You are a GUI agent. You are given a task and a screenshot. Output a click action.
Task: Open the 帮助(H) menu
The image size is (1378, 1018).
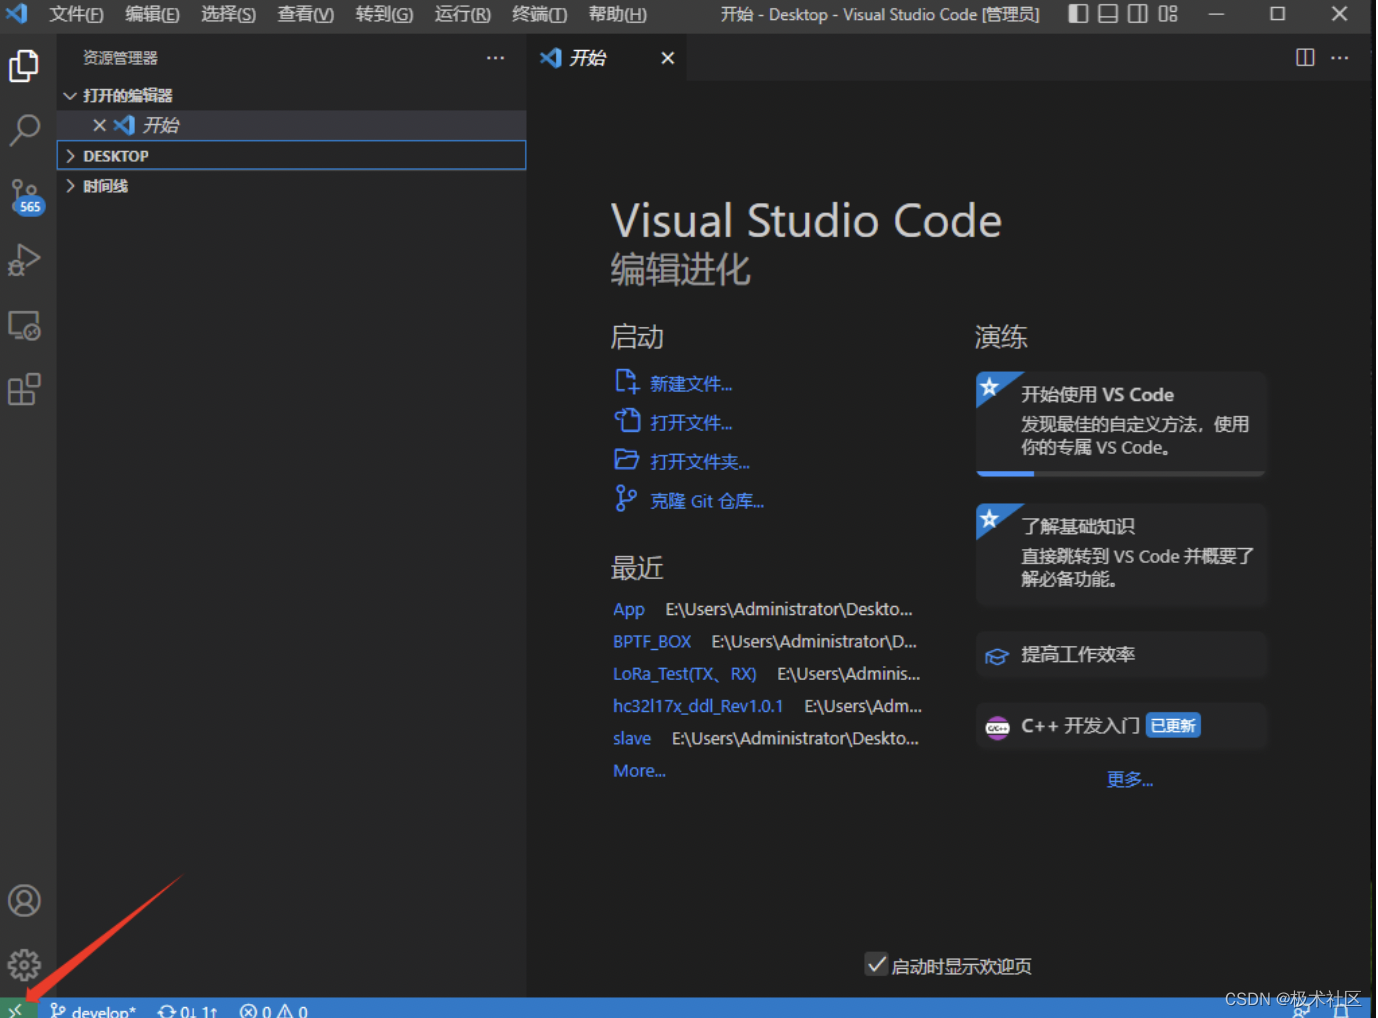coord(617,14)
